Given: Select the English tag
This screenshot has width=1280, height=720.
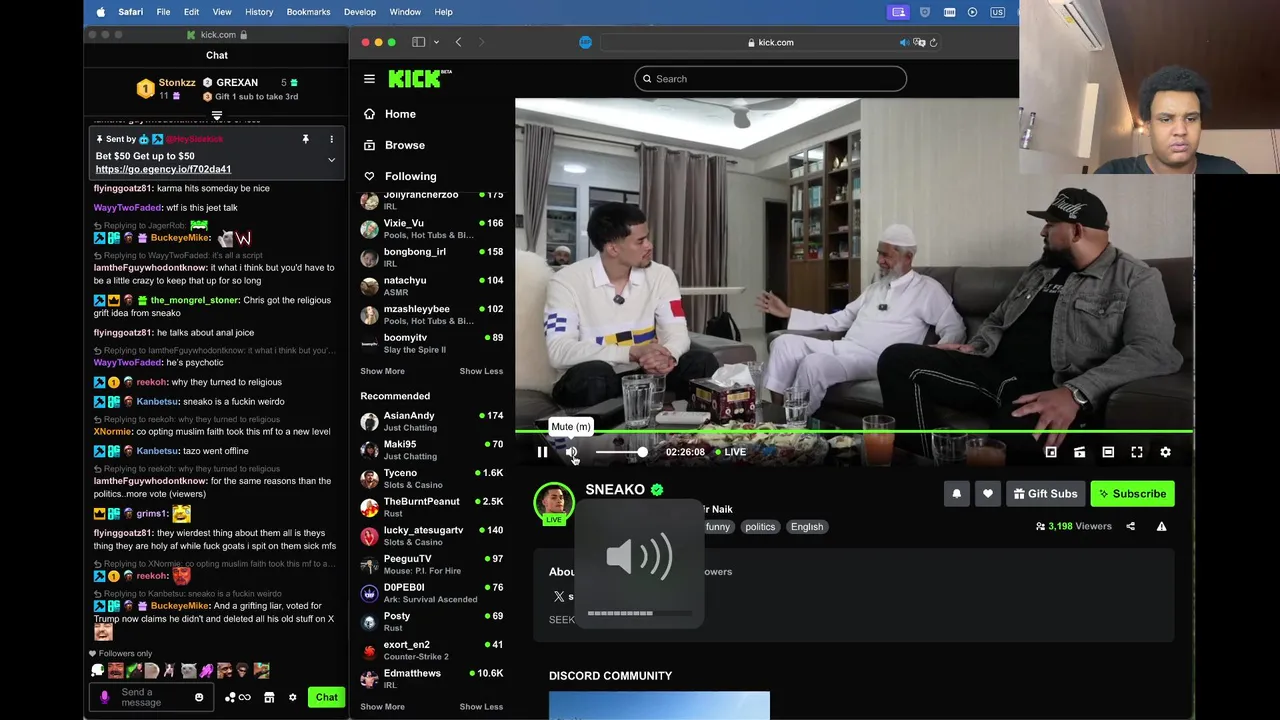Looking at the screenshot, I should [807, 527].
